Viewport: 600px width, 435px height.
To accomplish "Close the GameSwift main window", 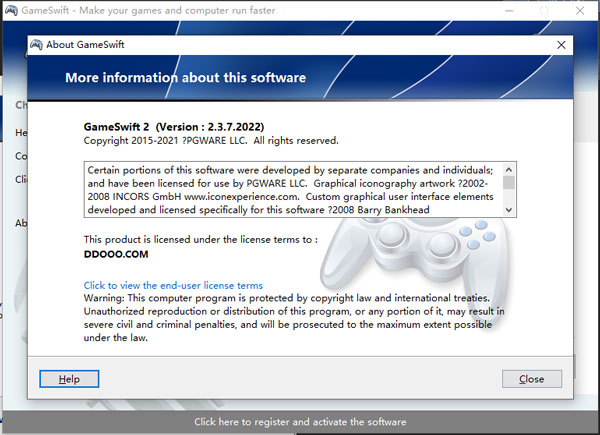I will (x=580, y=10).
